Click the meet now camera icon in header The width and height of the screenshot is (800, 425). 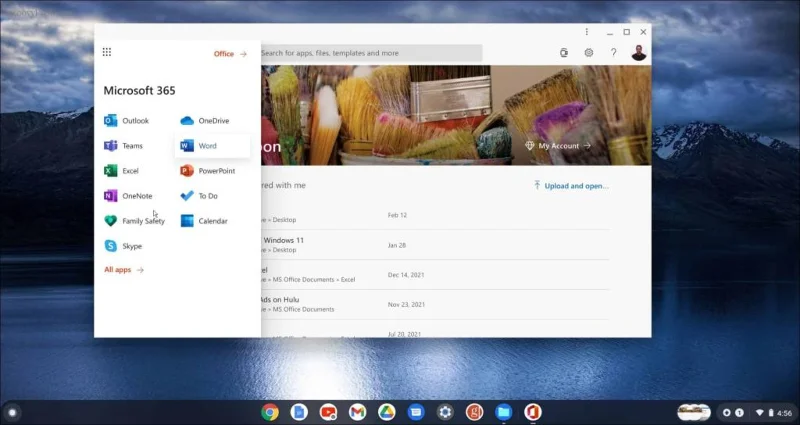pos(564,53)
